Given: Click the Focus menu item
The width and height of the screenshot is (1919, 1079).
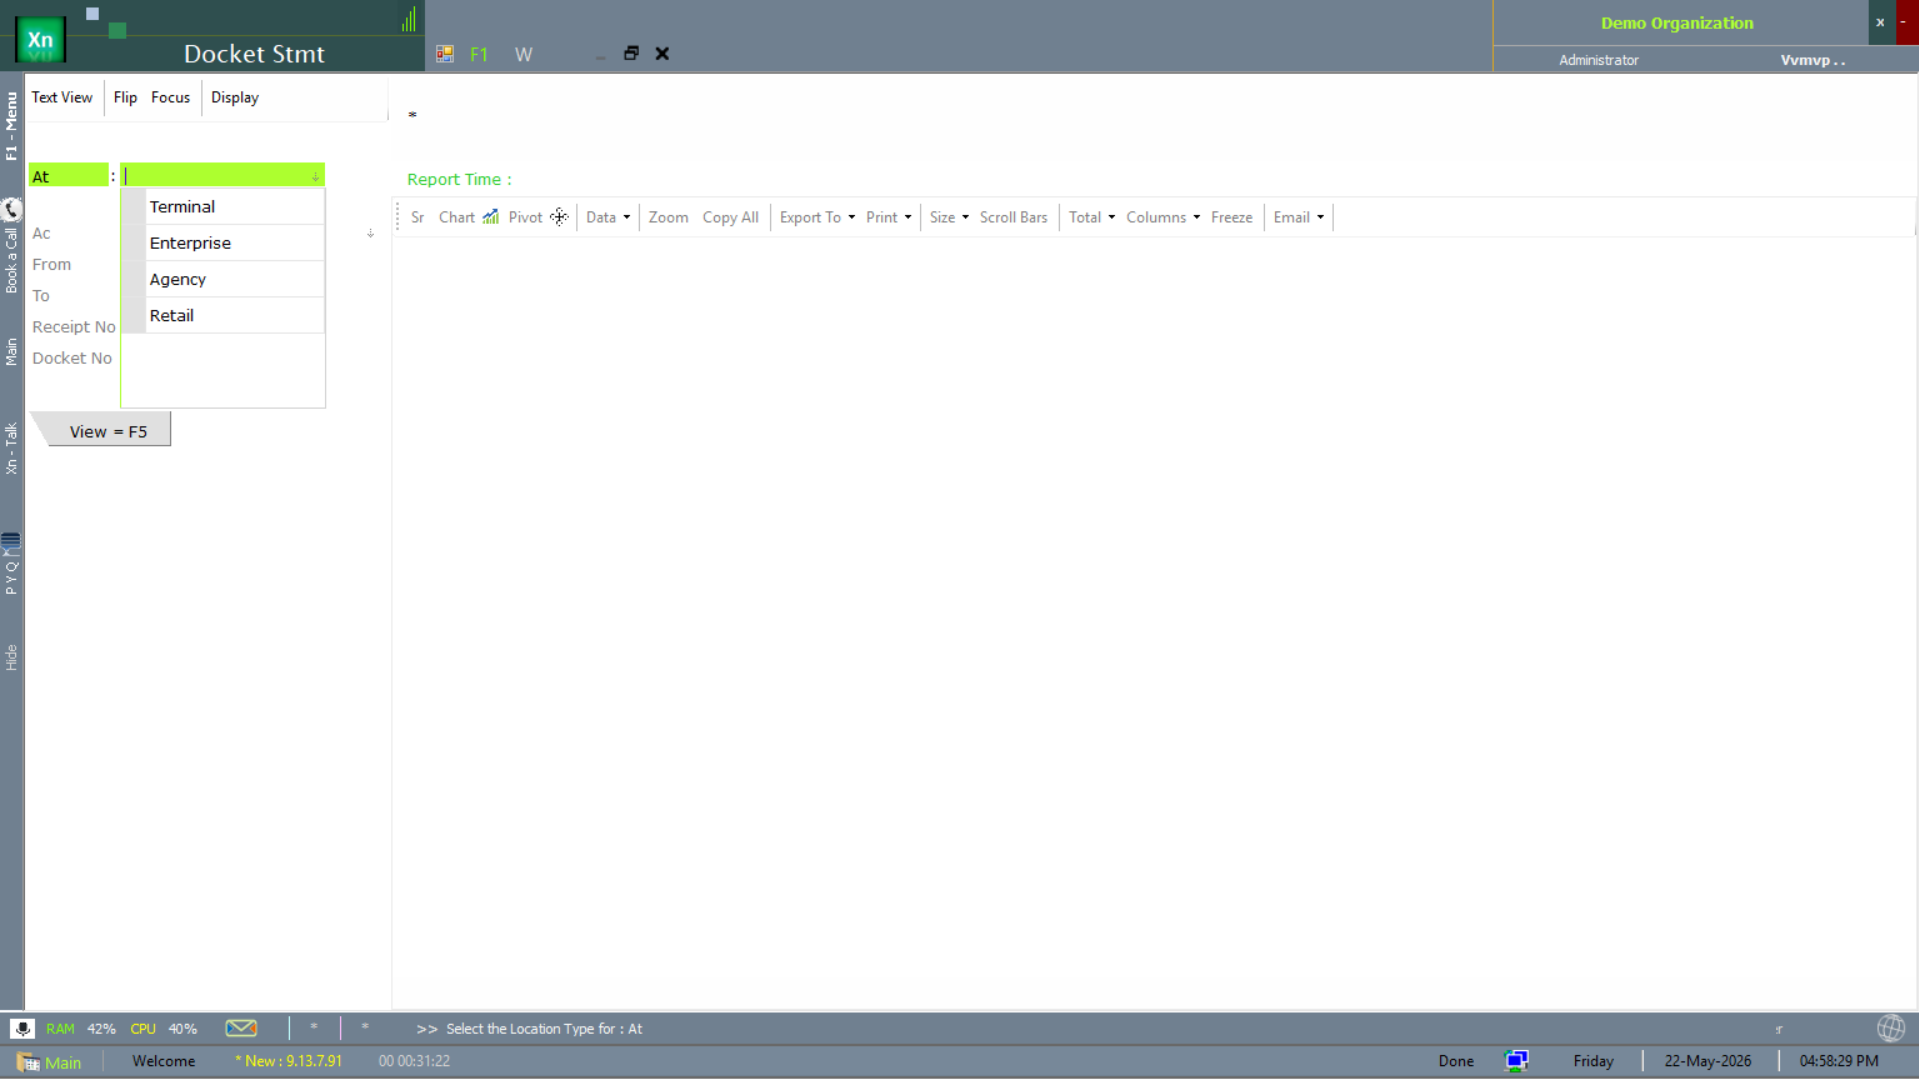Looking at the screenshot, I should (x=170, y=97).
